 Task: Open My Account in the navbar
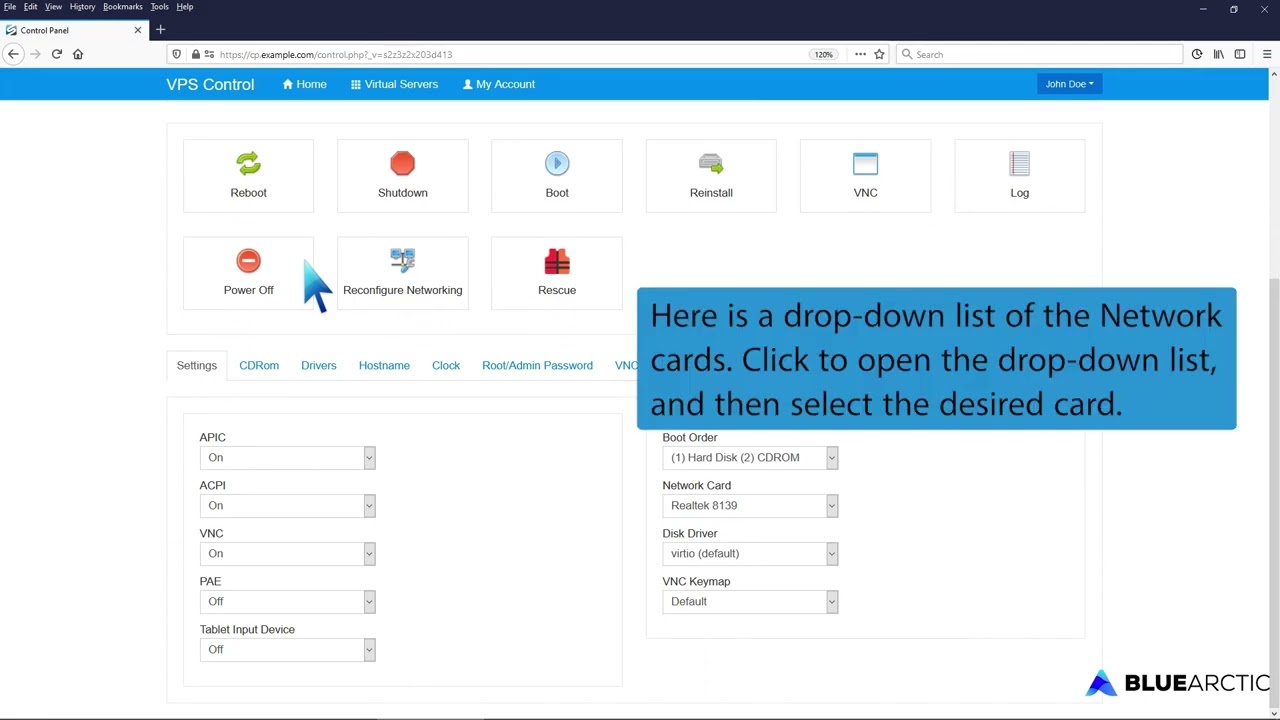coord(498,84)
